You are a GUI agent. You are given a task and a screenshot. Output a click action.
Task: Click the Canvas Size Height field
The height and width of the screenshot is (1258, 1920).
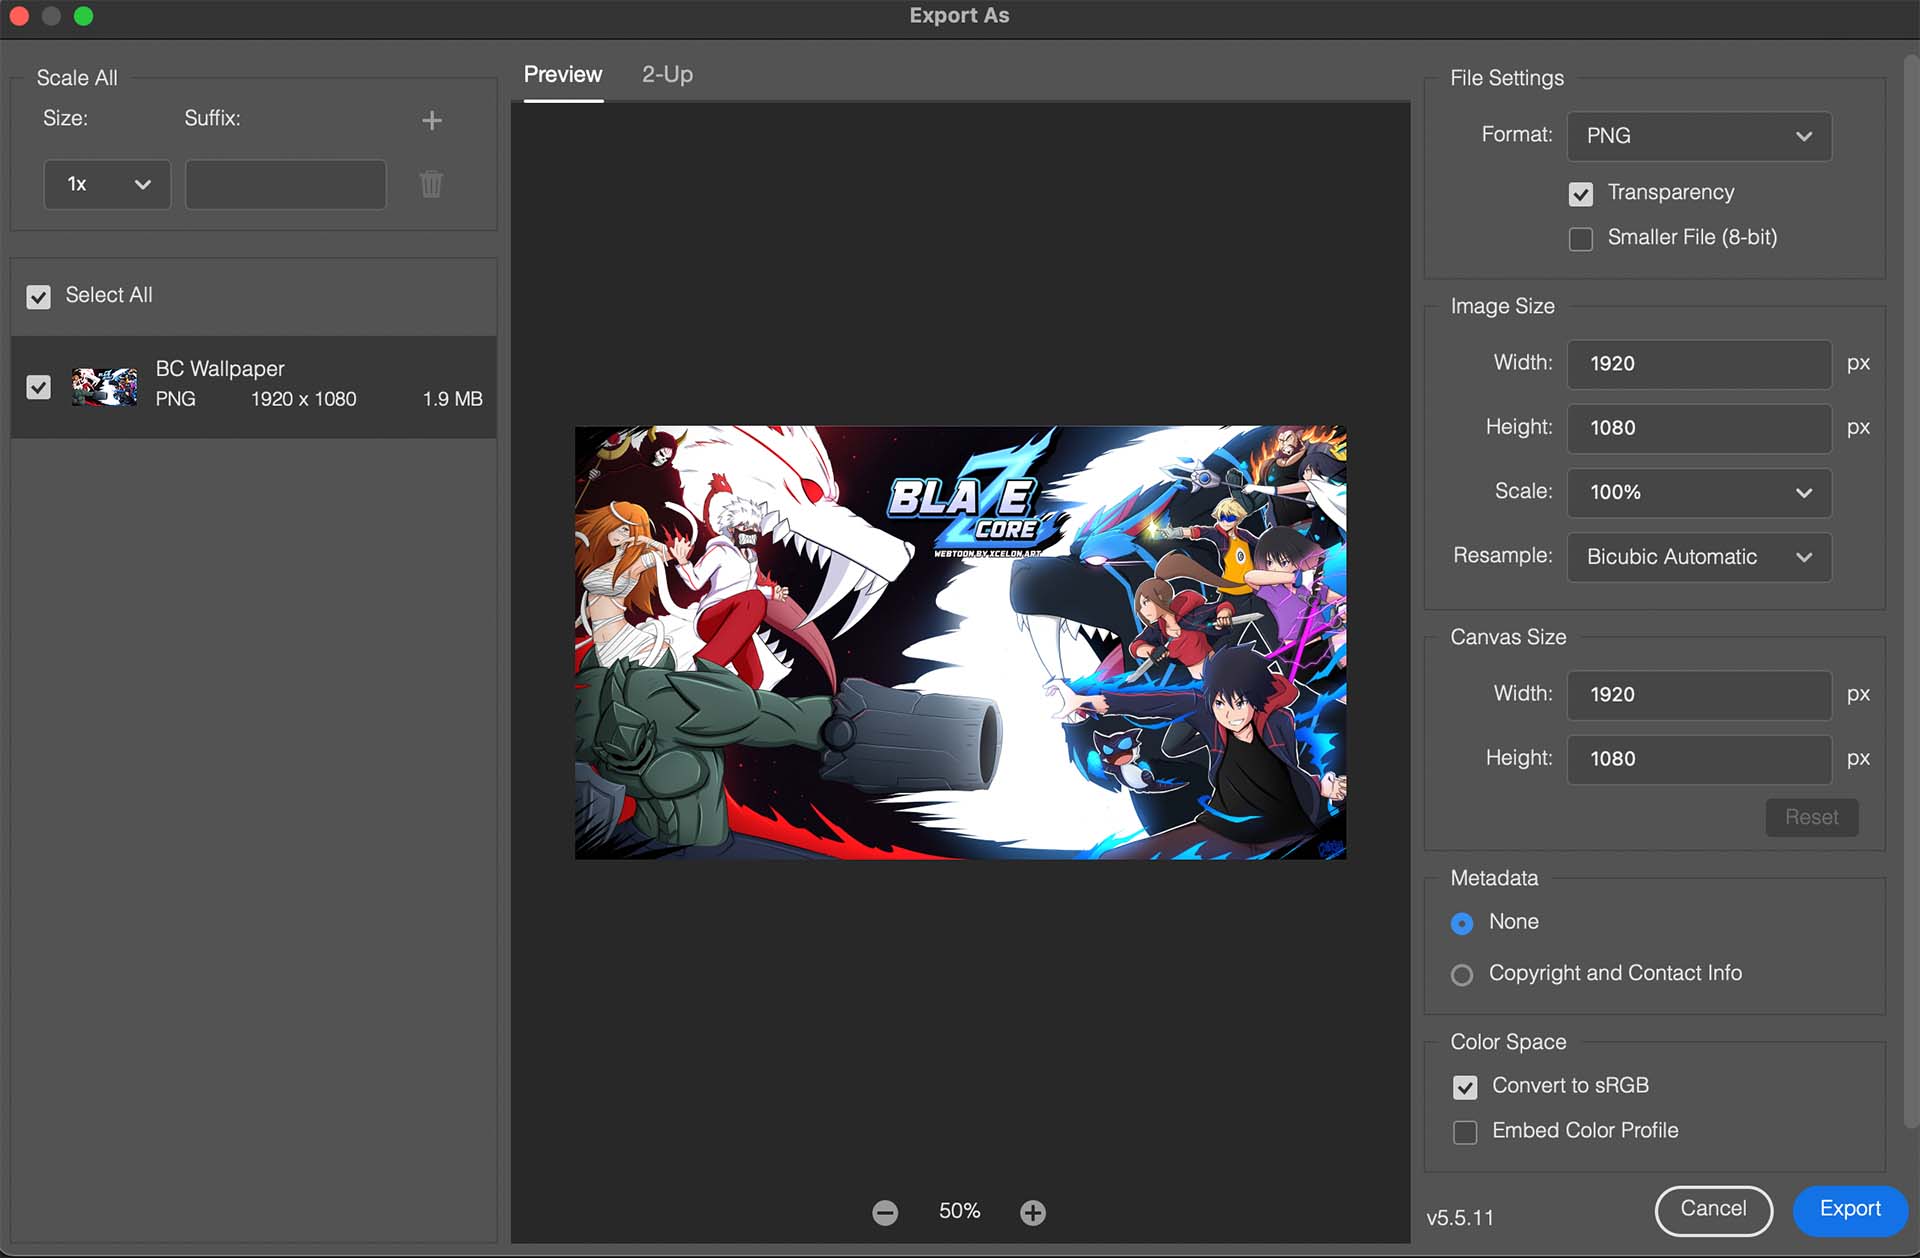coord(1699,759)
